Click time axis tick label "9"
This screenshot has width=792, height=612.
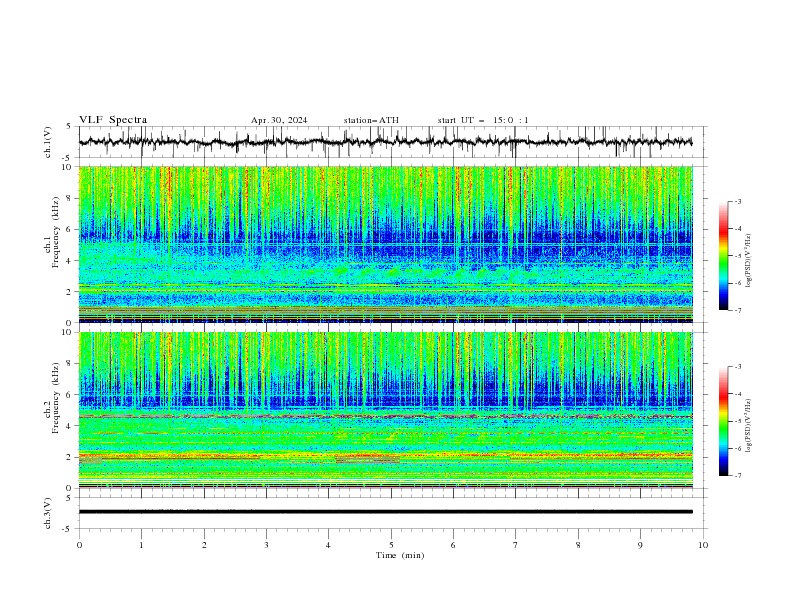[x=640, y=545]
